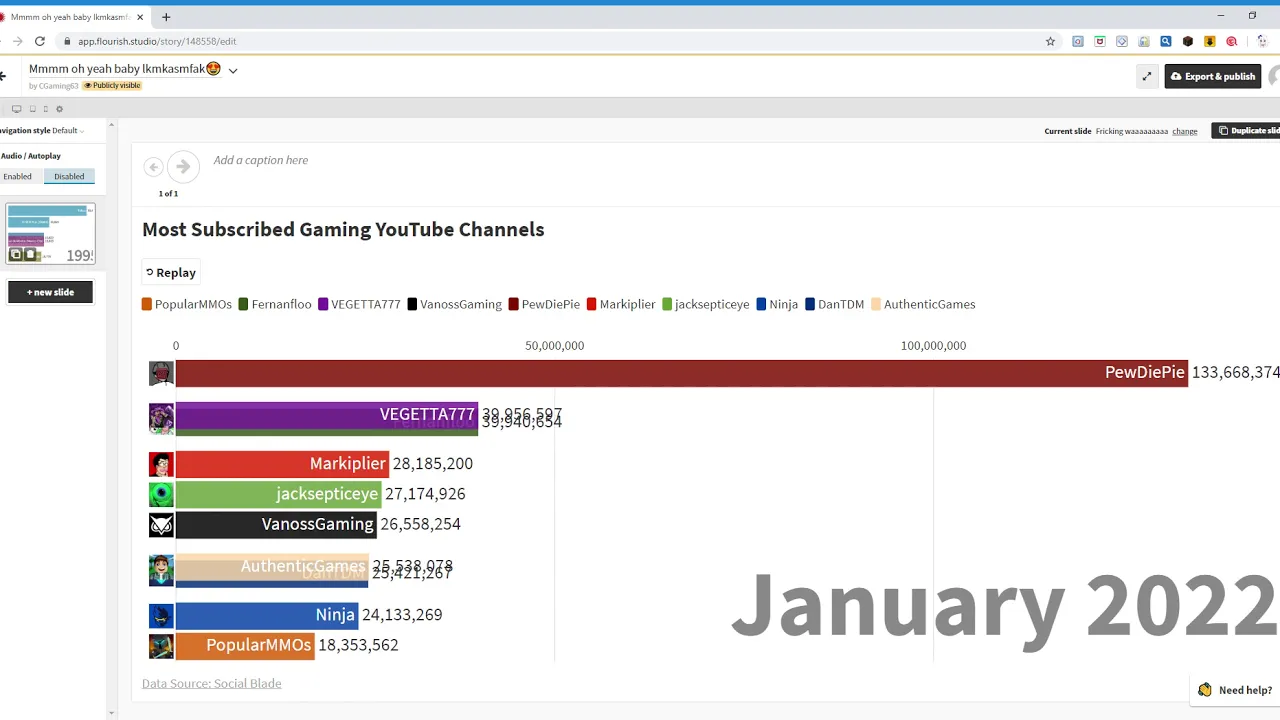This screenshot has height=720, width=1280.
Task: Go forward in browser history
Action: (17, 41)
